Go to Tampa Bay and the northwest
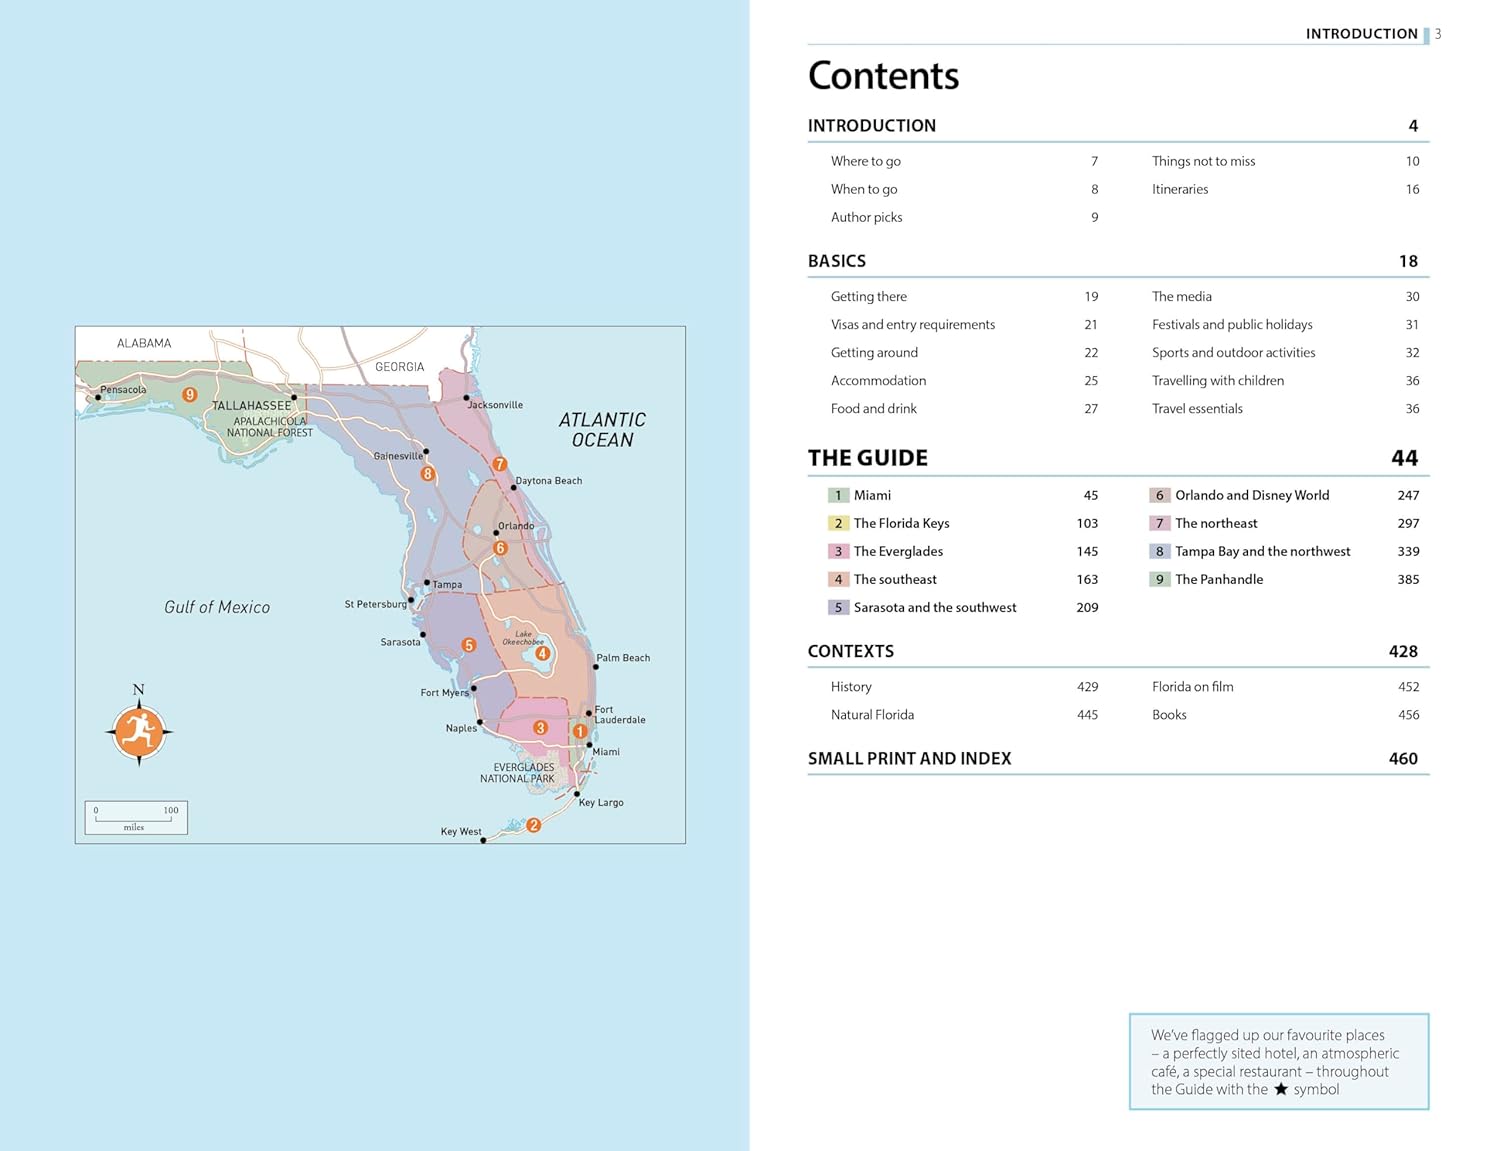 (1262, 551)
